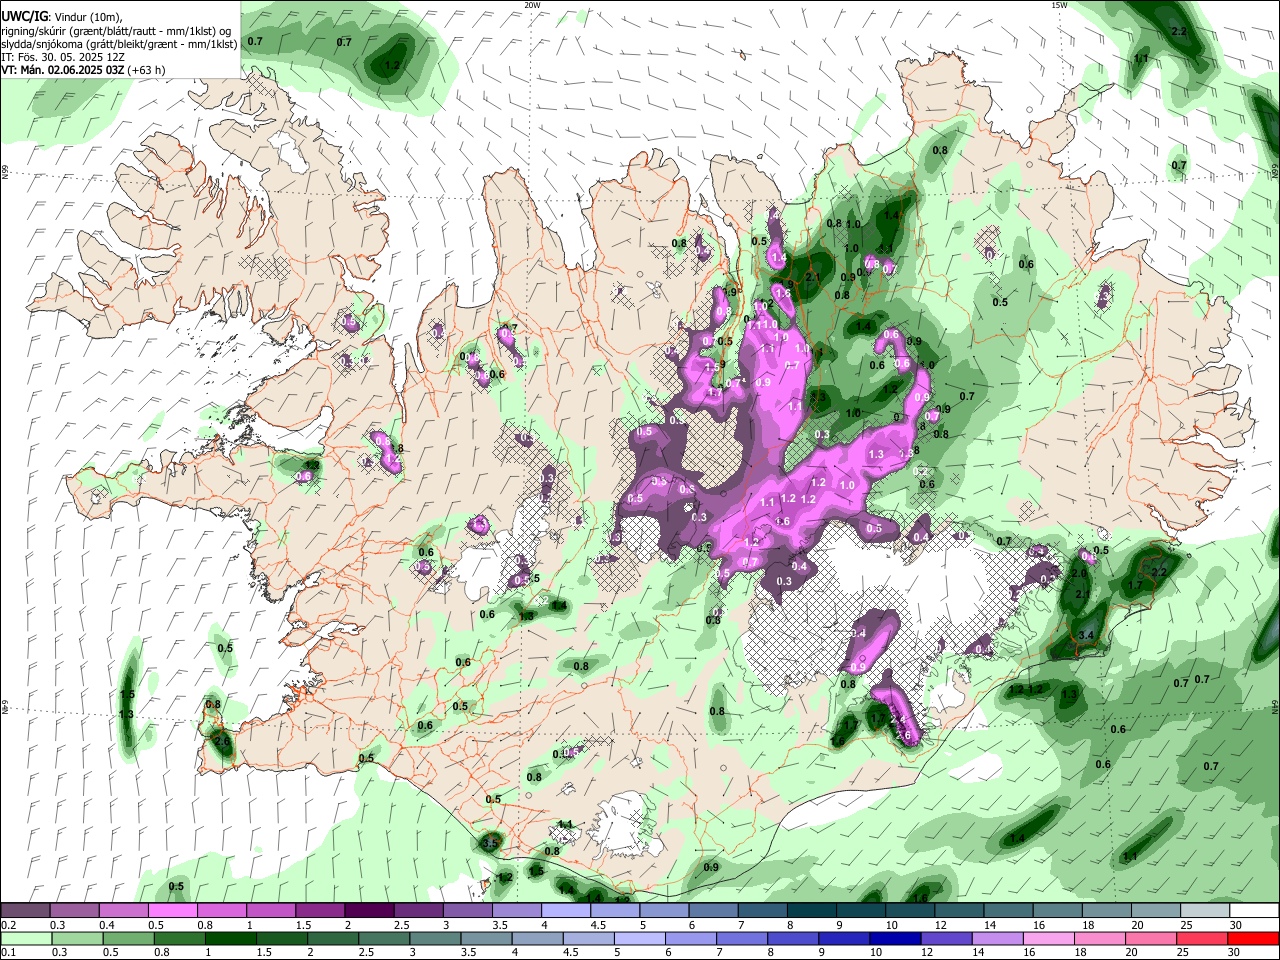Click the 'VT: Mán. 02.06.2025 03Z' valid time
The image size is (1280, 960).
[x=62, y=70]
